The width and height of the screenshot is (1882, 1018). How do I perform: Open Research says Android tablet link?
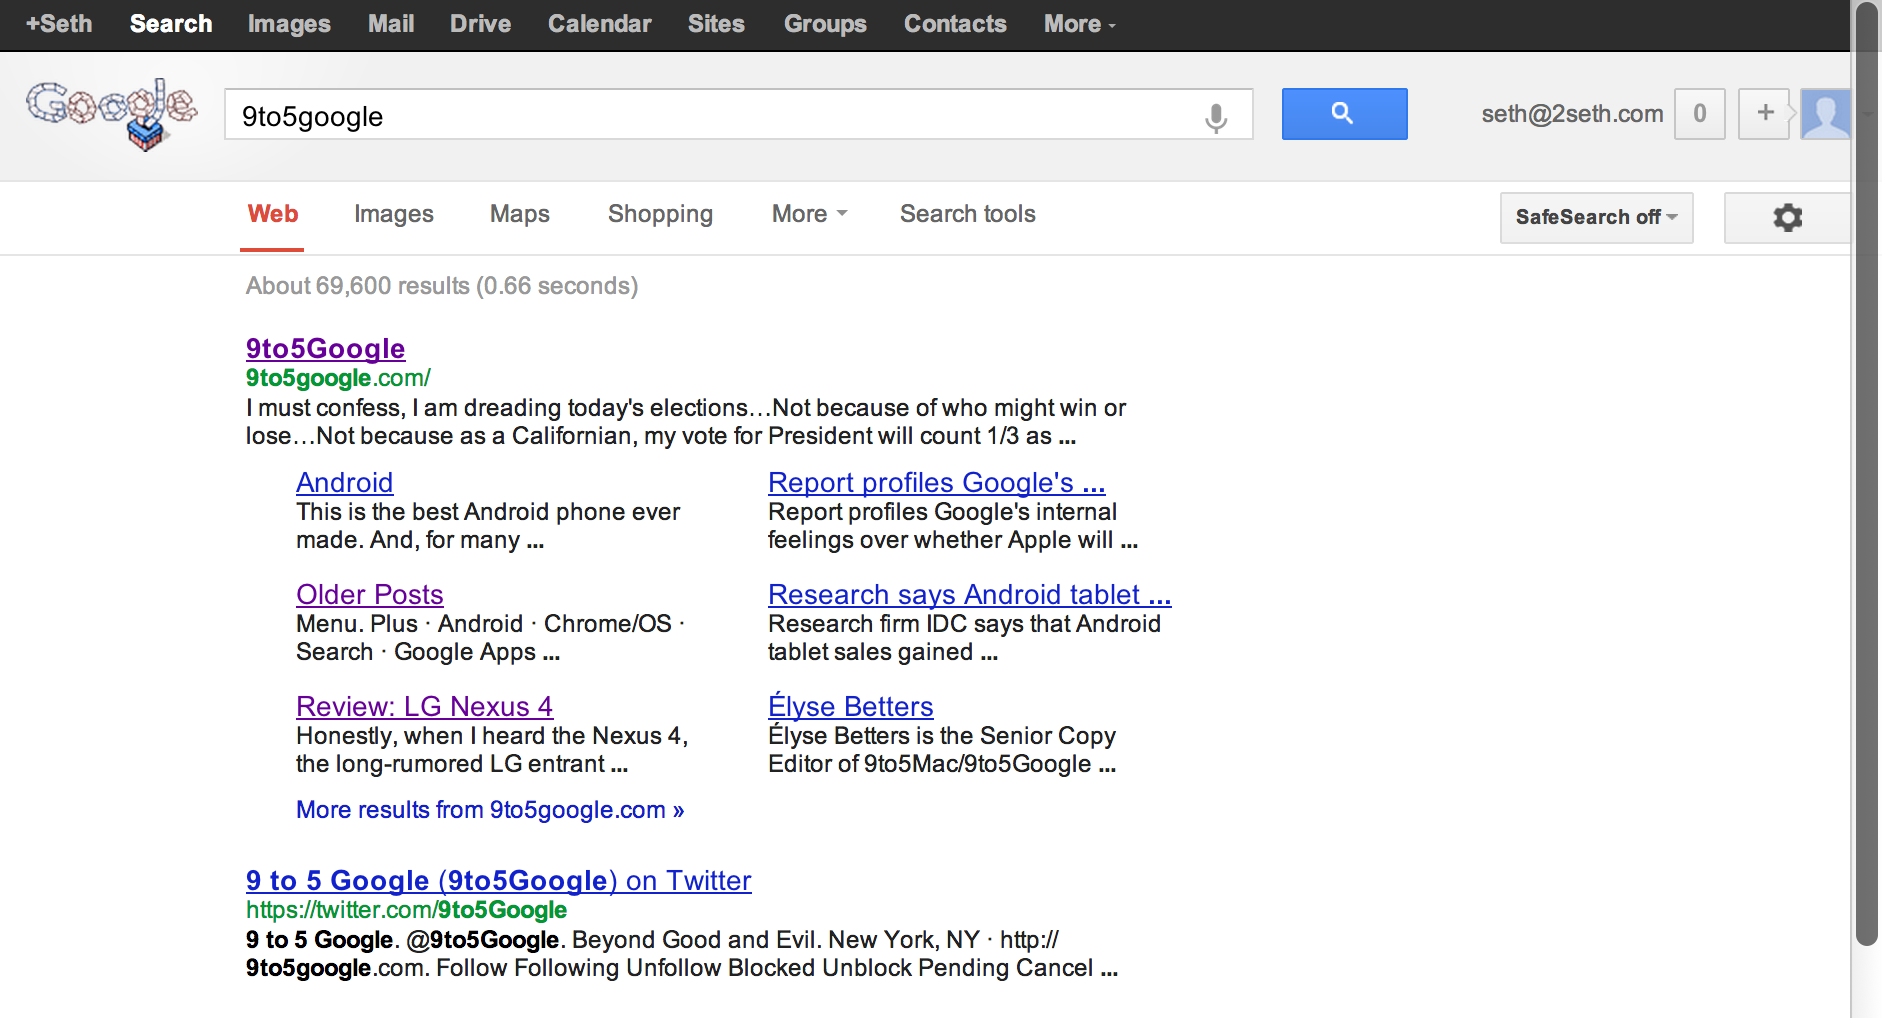pos(969,594)
